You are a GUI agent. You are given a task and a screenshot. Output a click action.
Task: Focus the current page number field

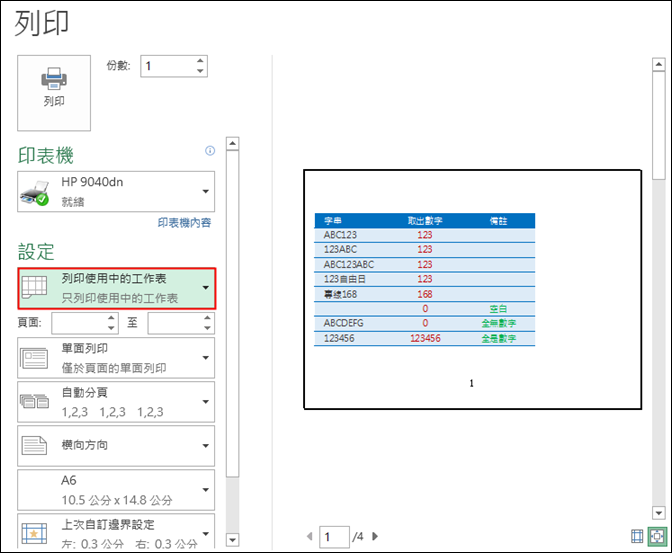click(334, 537)
